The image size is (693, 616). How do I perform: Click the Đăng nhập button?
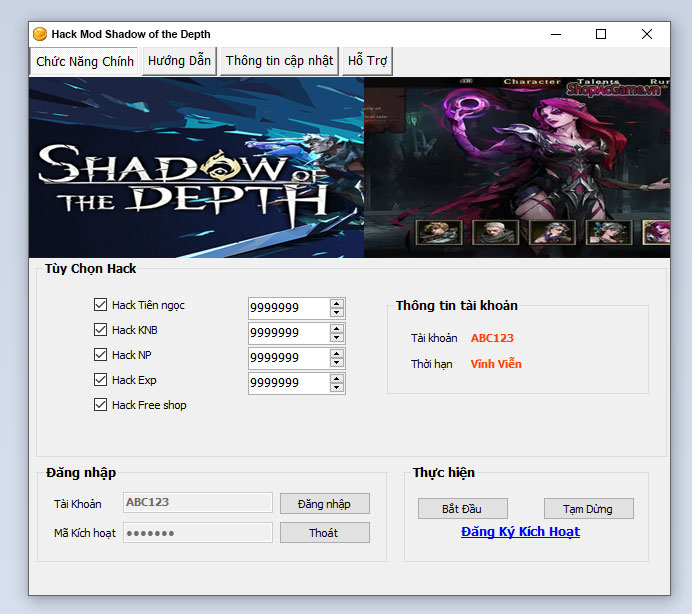(325, 504)
